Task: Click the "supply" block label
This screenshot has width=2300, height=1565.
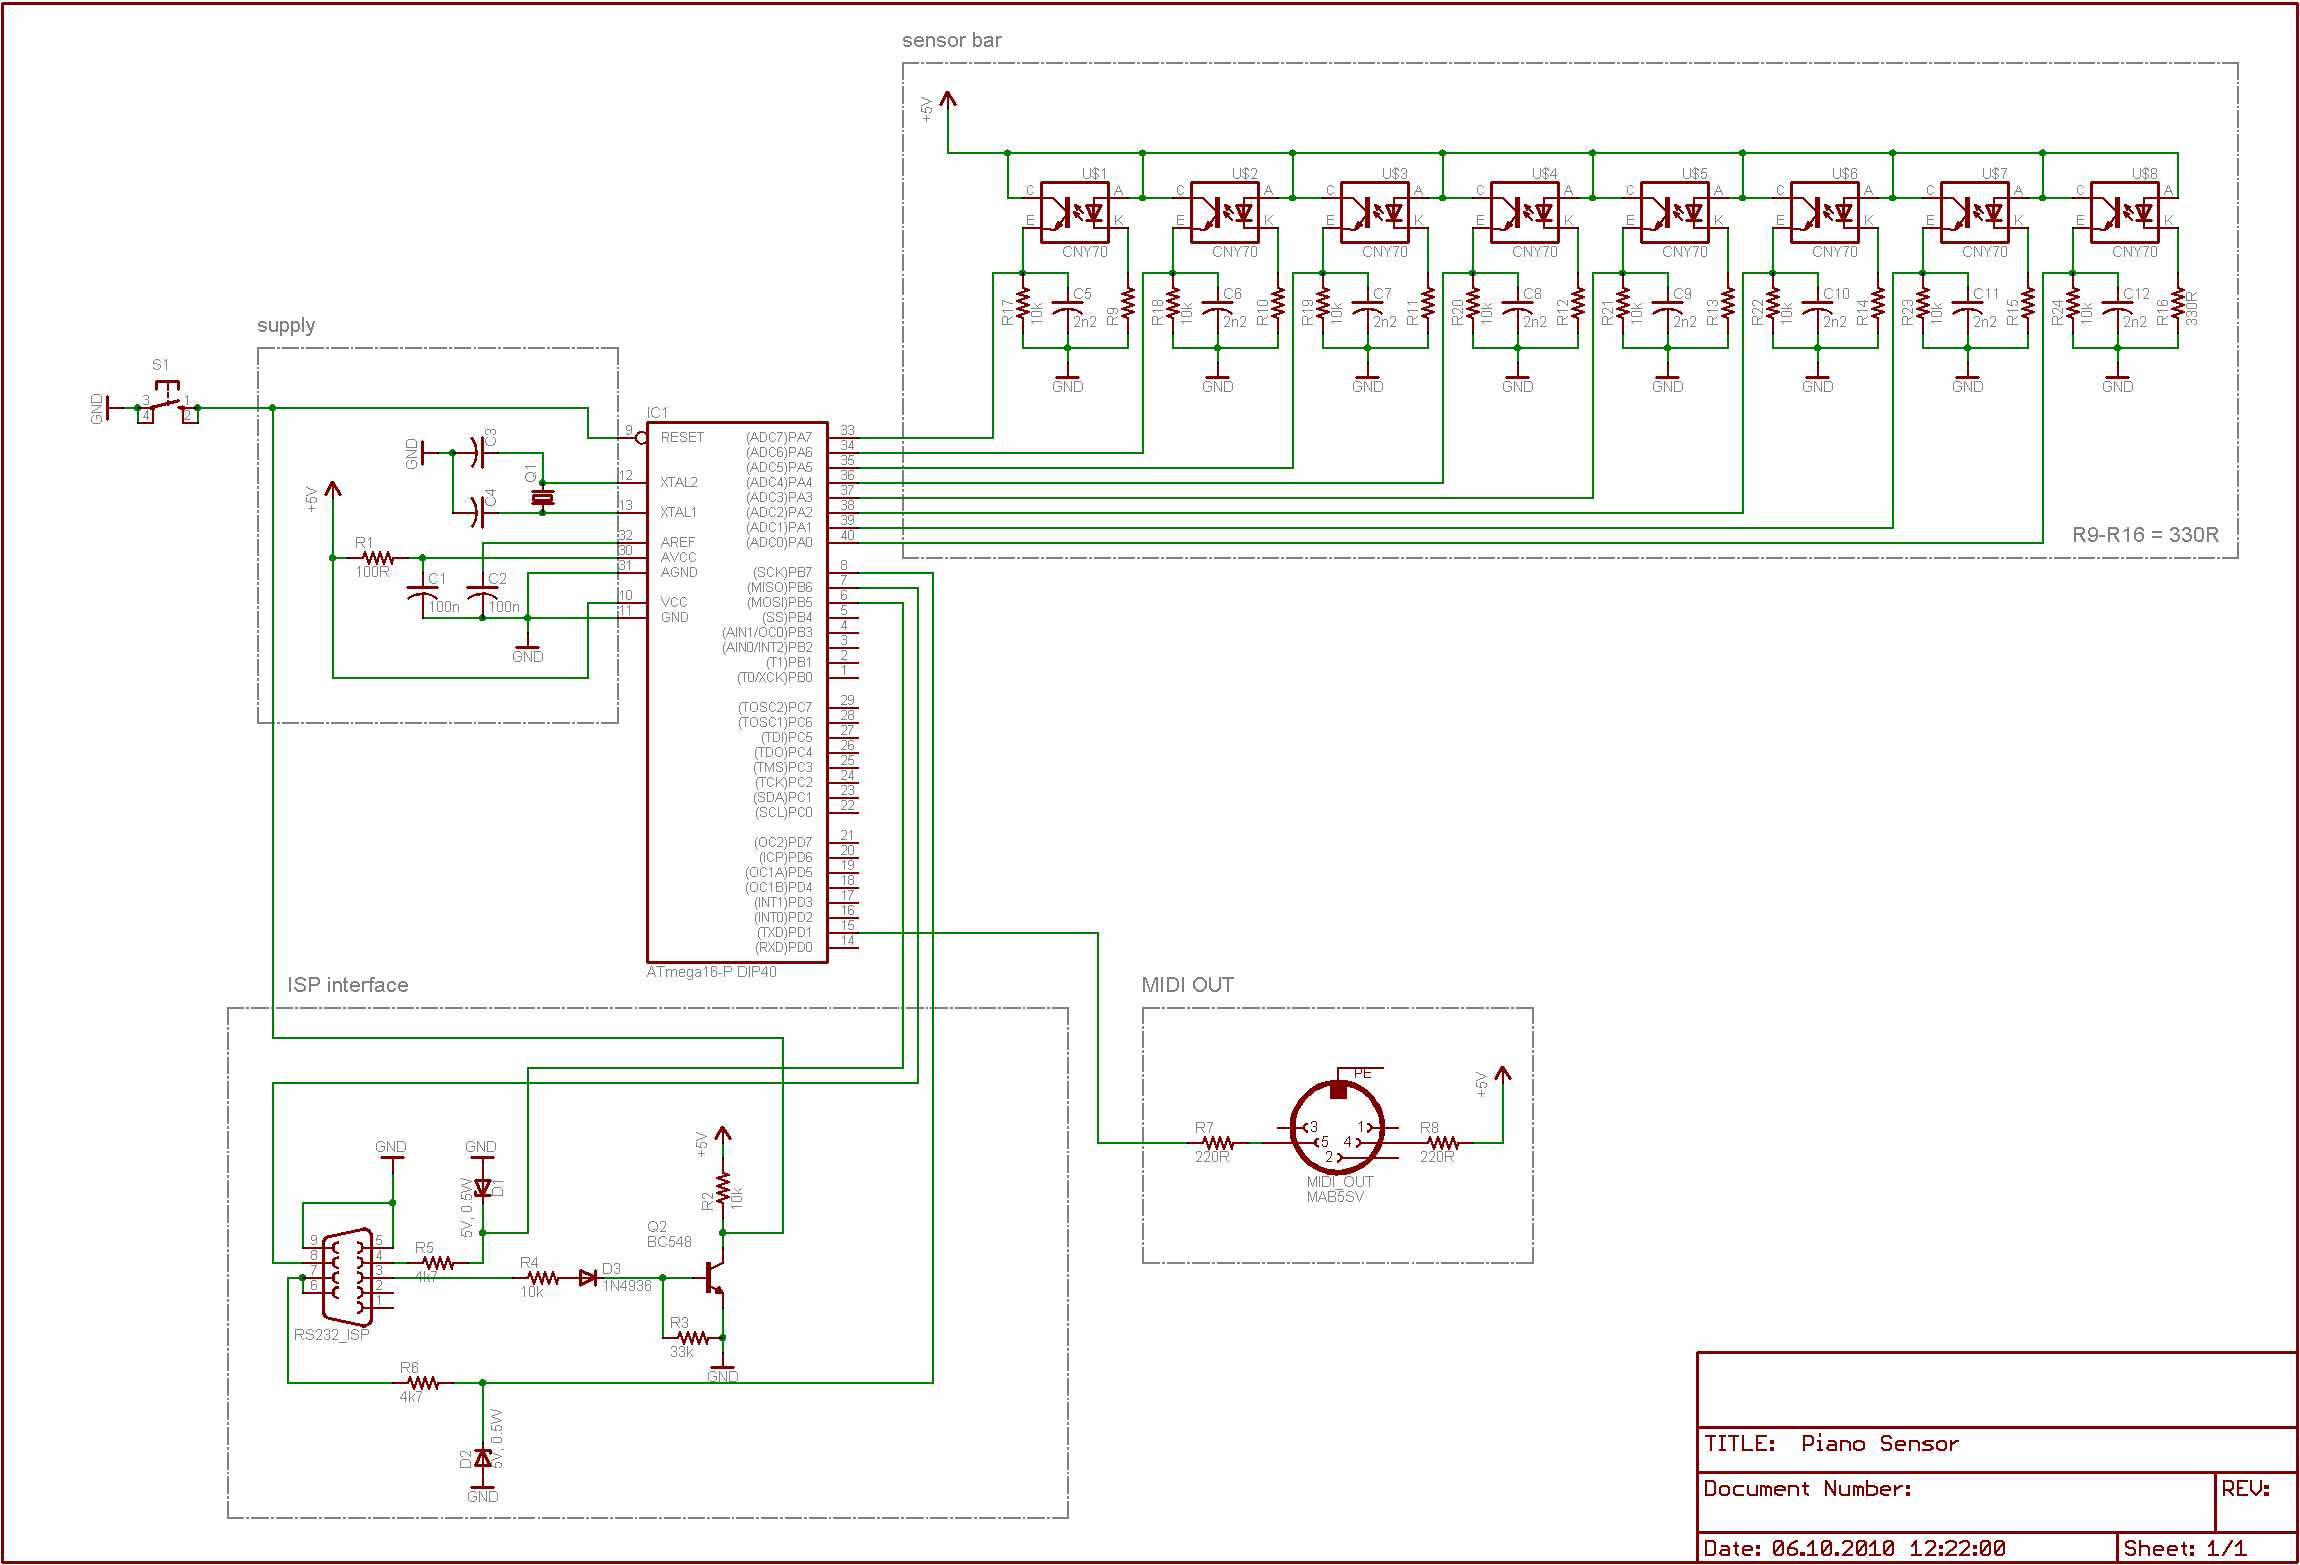Action: click(286, 325)
